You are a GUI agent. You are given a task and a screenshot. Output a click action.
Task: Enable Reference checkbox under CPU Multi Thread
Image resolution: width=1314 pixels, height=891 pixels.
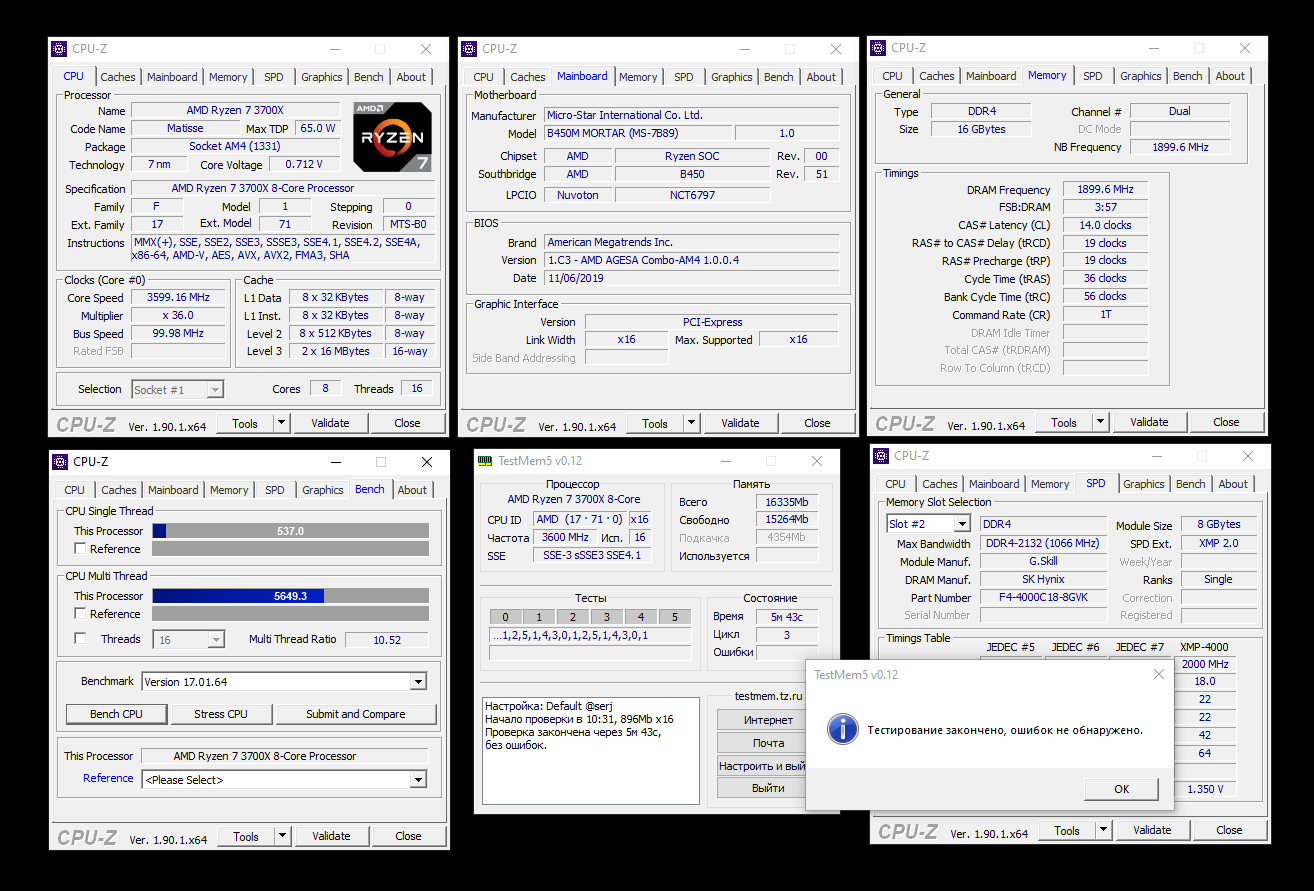(80, 614)
